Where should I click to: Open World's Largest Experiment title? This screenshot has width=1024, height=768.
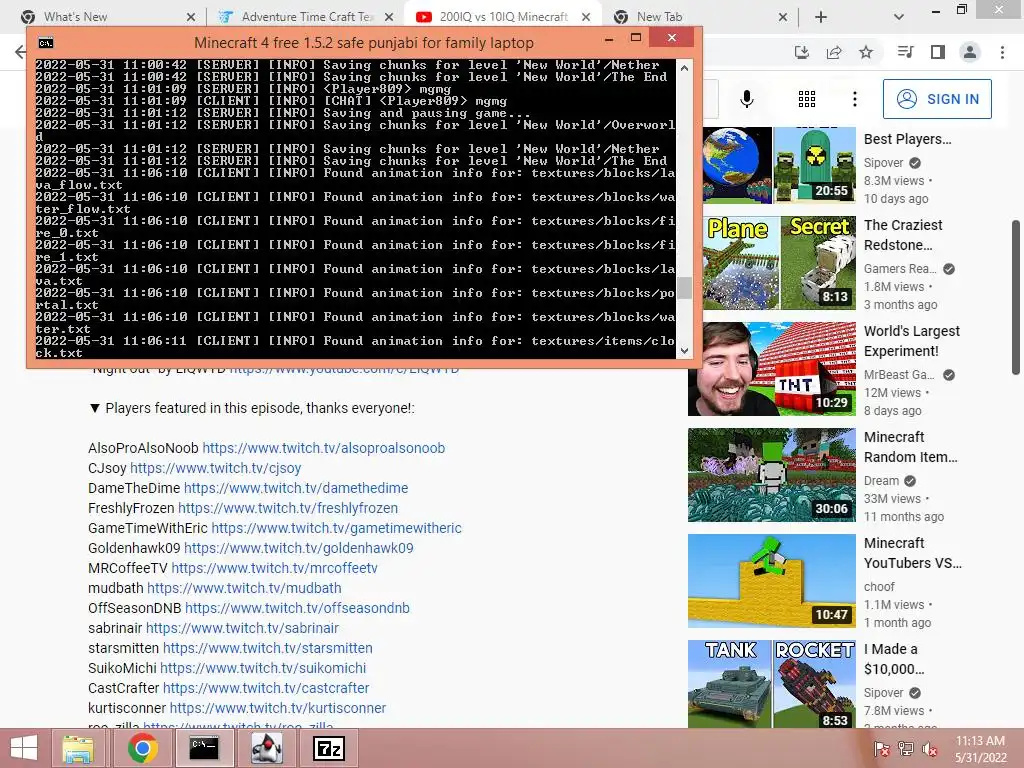912,341
